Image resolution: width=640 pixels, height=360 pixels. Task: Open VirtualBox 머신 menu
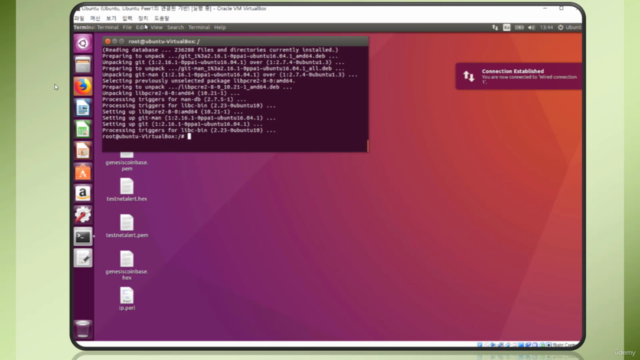pos(95,18)
